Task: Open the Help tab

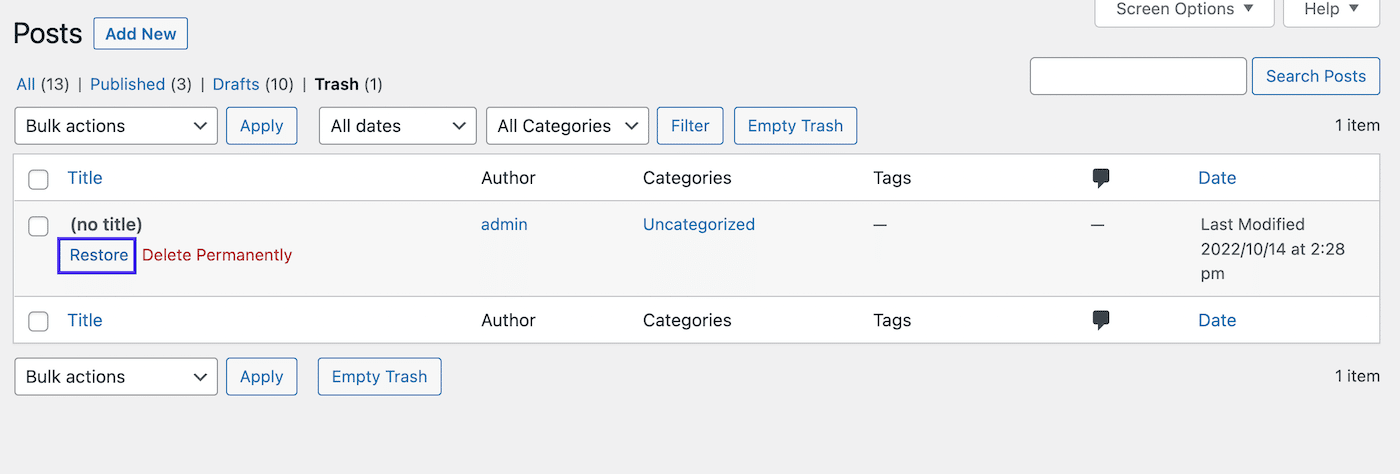Action: (x=1332, y=10)
